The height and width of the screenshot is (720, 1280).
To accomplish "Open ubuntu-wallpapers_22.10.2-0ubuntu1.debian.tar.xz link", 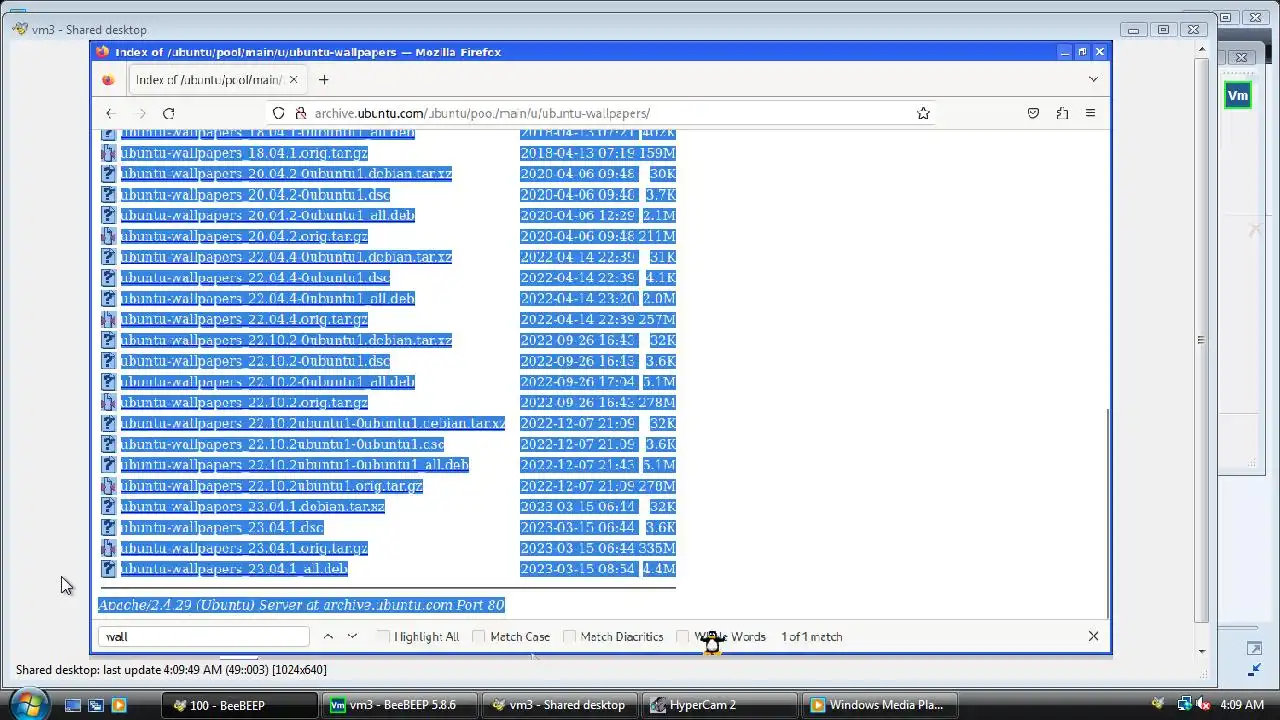I will coord(286,340).
